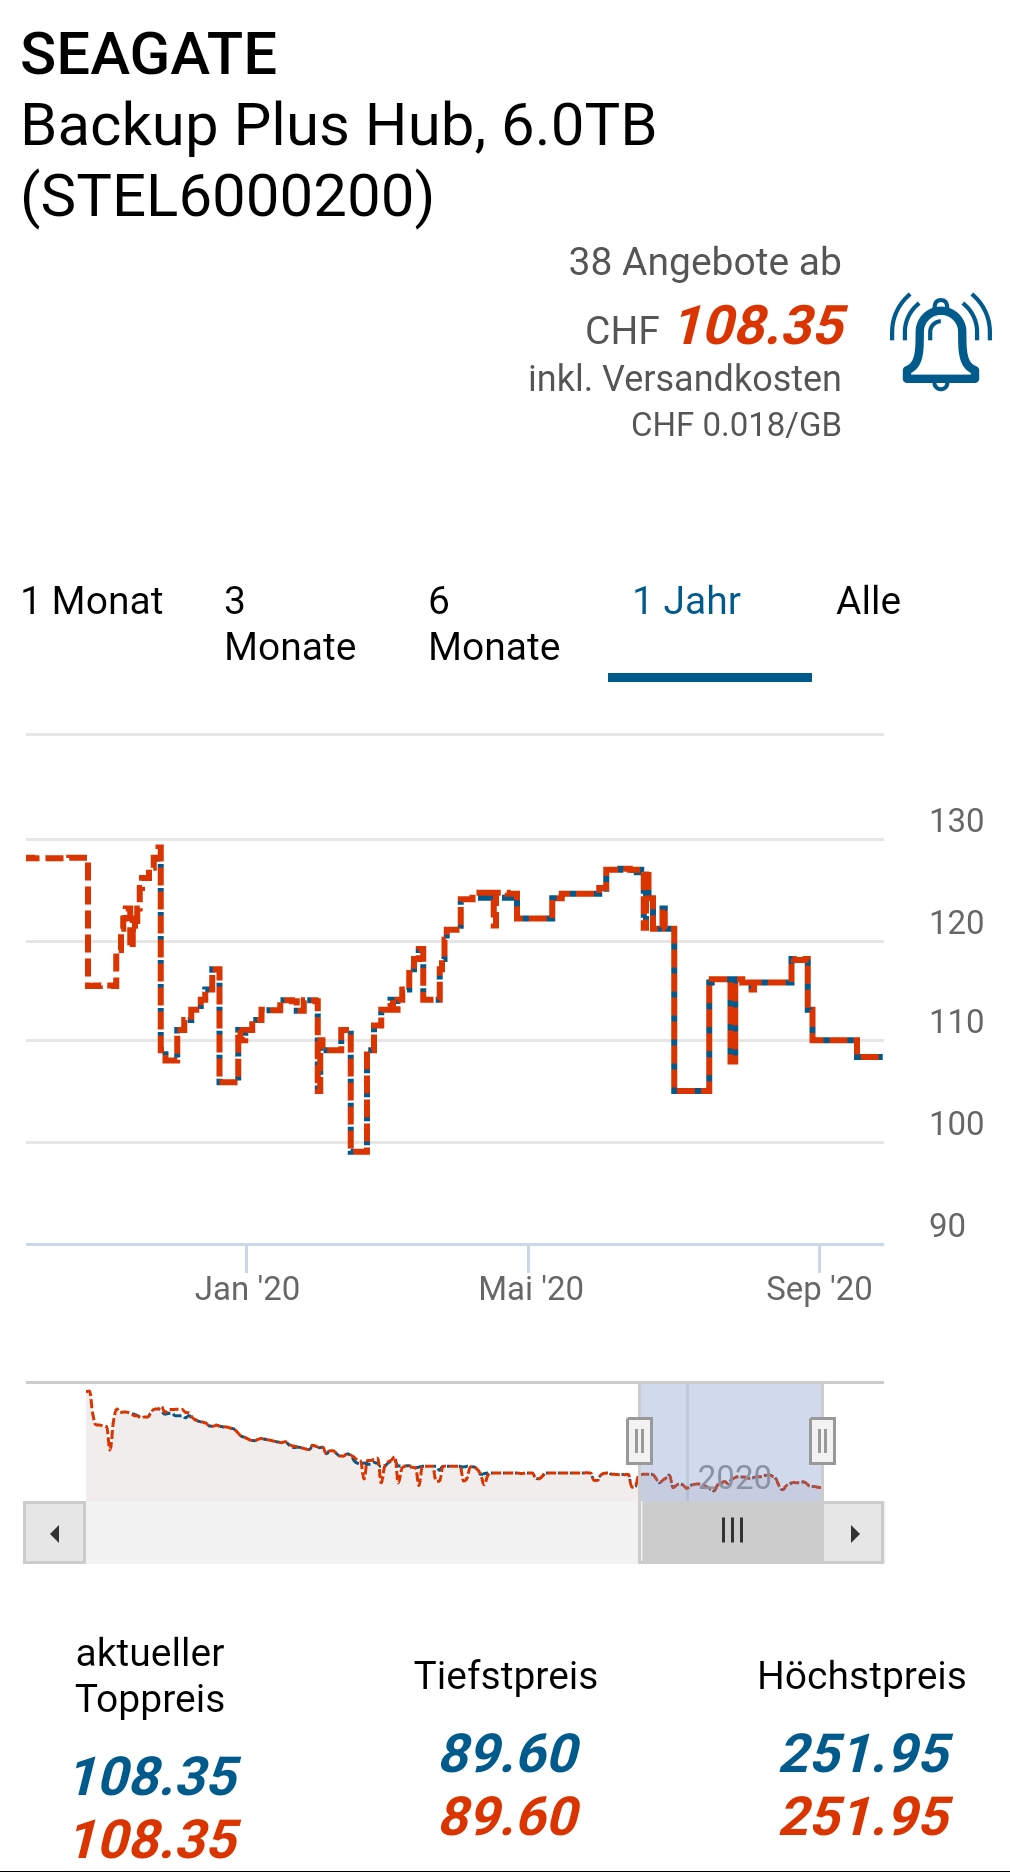Grab the left range selector handle
Viewport: 1010px width, 1872px height.
coord(639,1441)
